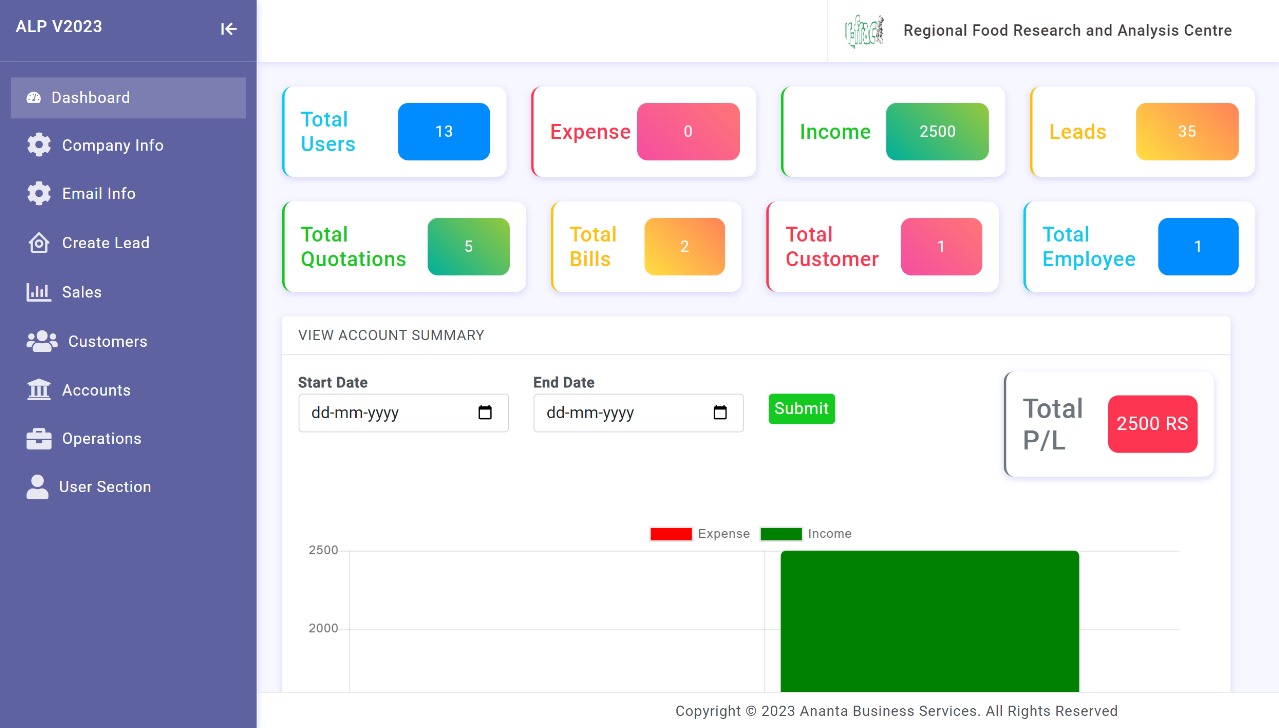Click the Total Bills label

(x=593, y=247)
